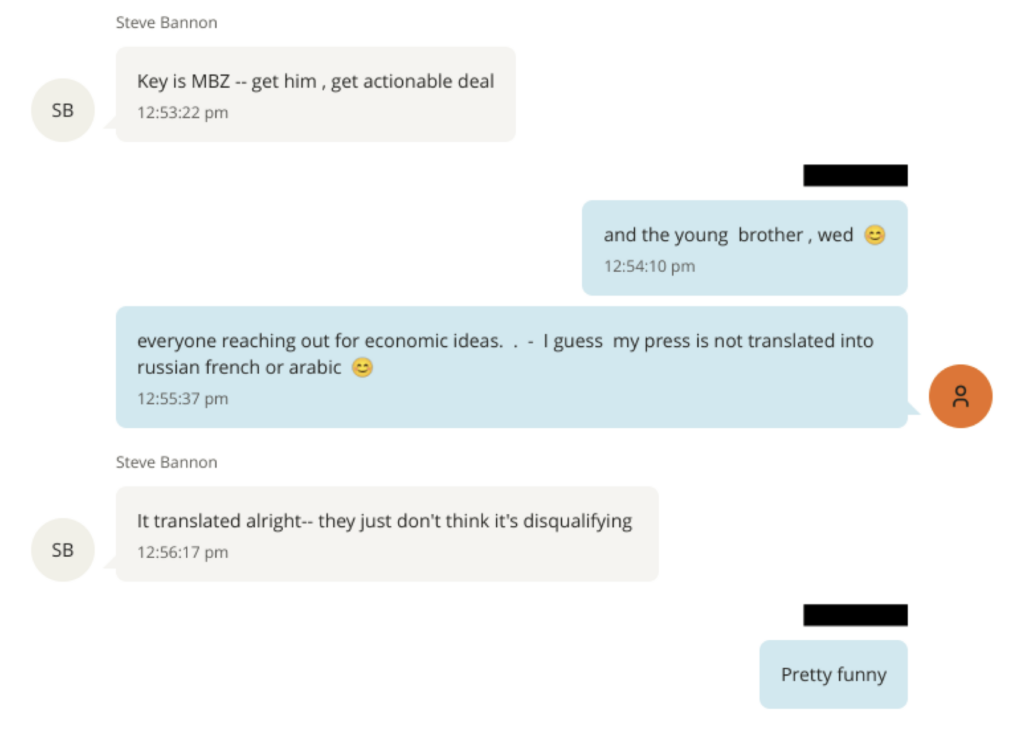Select the "Key is MBZ" message bubble
1024x743 pixels.
click(315, 94)
